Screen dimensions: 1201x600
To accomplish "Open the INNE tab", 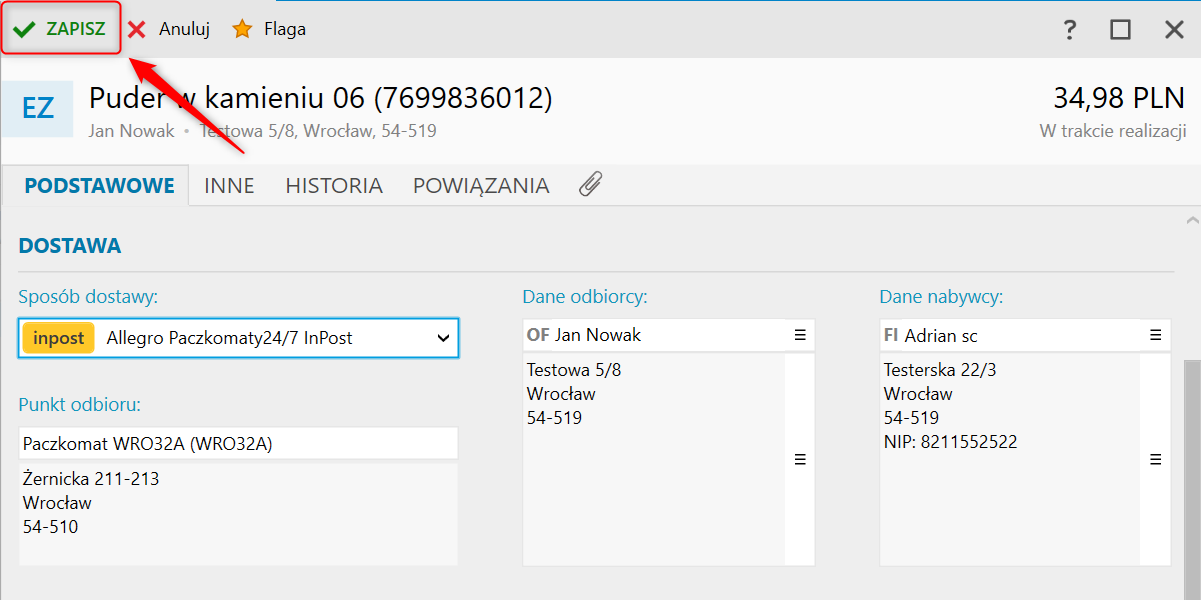I will (x=229, y=185).
